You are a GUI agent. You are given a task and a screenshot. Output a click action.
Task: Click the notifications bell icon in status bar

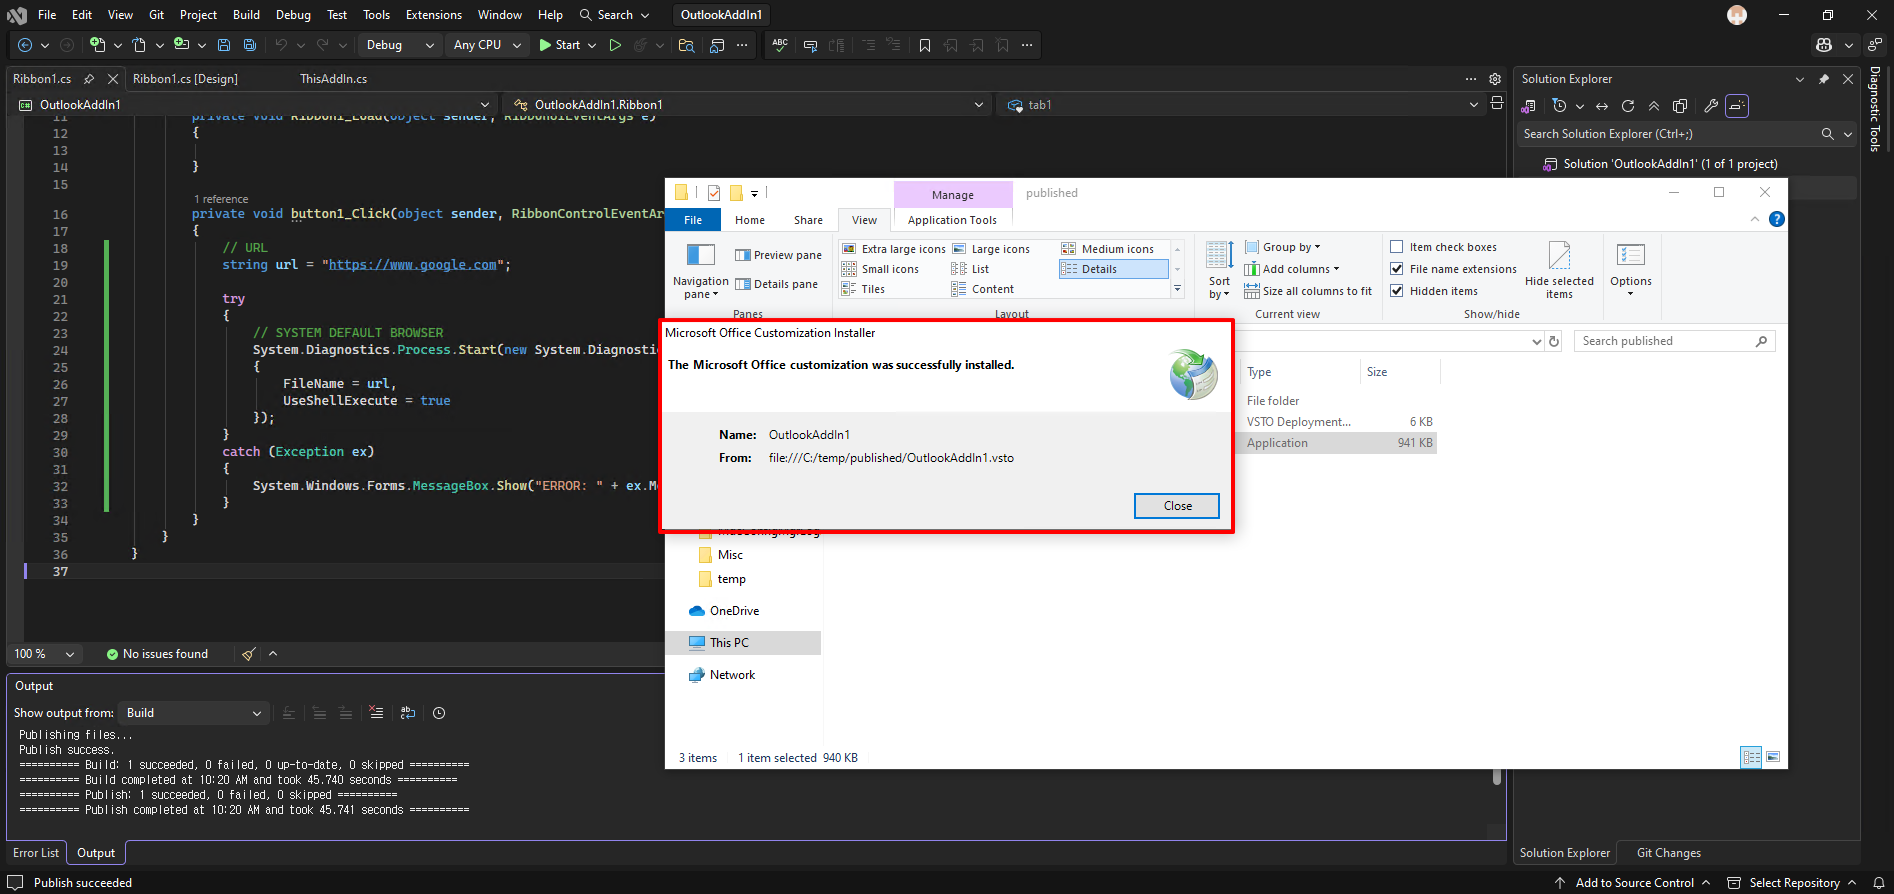tap(1878, 883)
